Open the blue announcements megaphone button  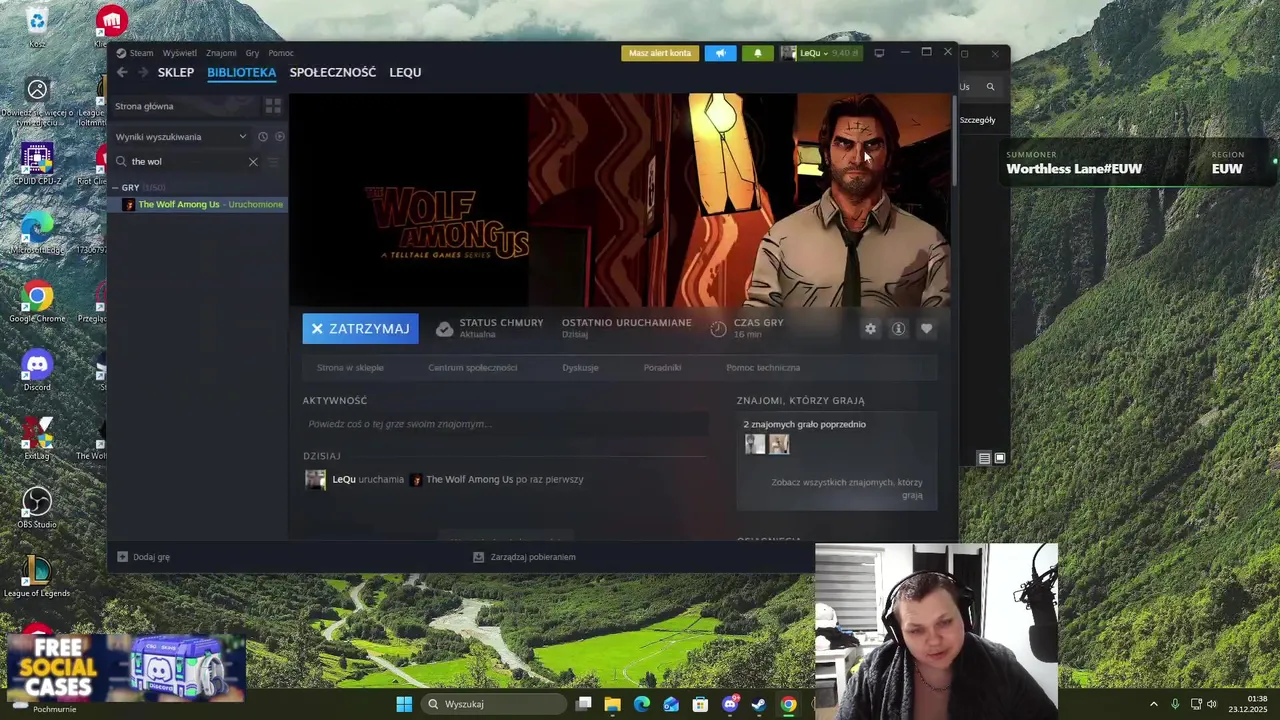click(720, 53)
